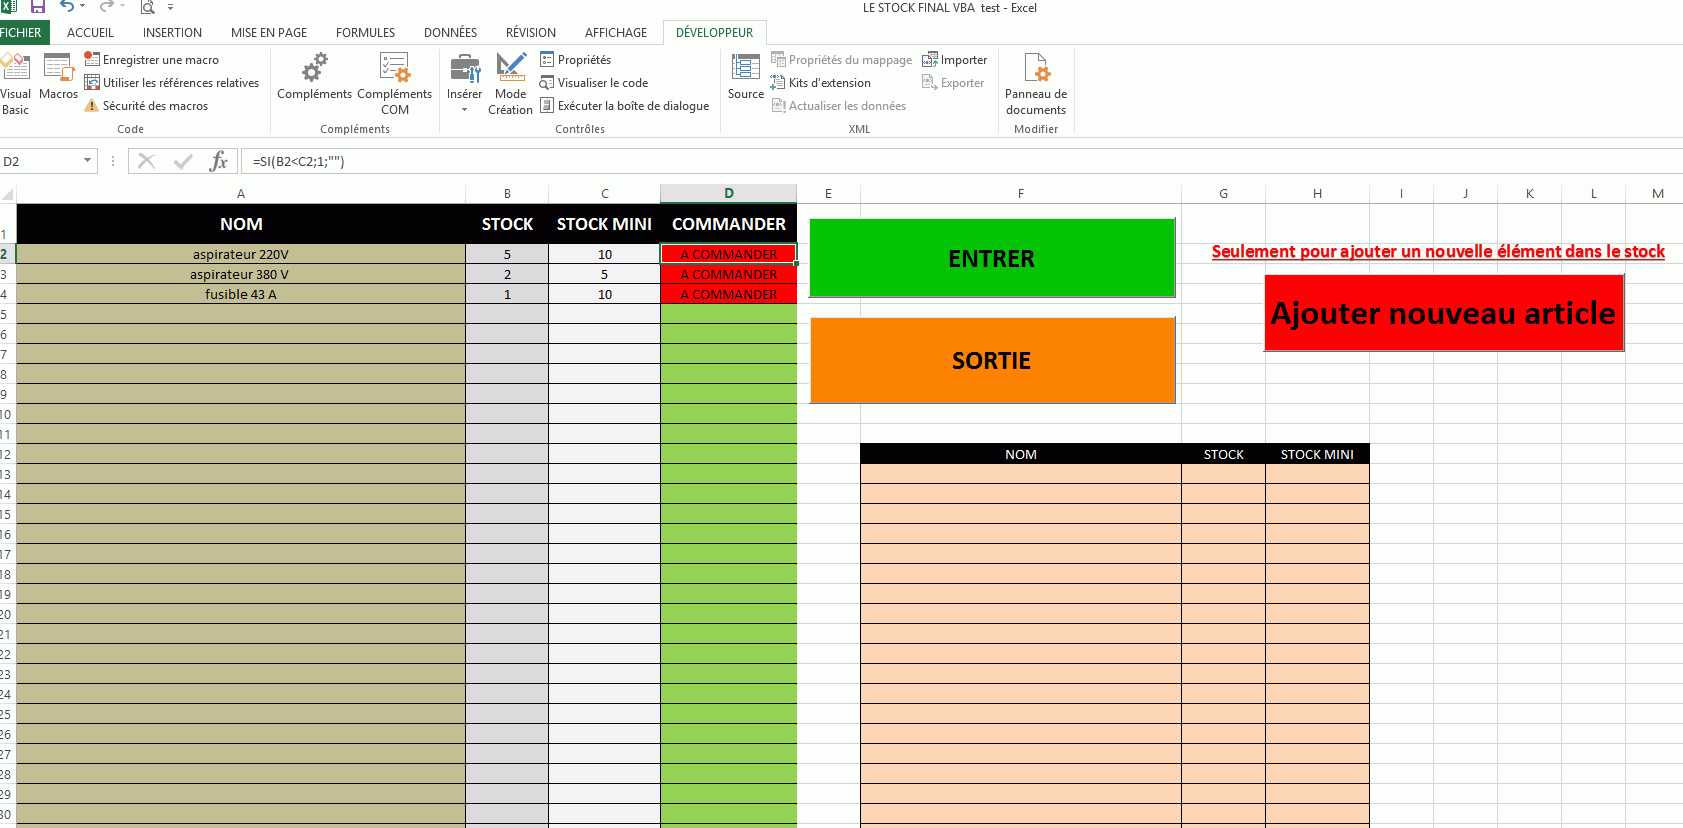
Task: Open the Compléments add-ins dialog
Action: 314,77
